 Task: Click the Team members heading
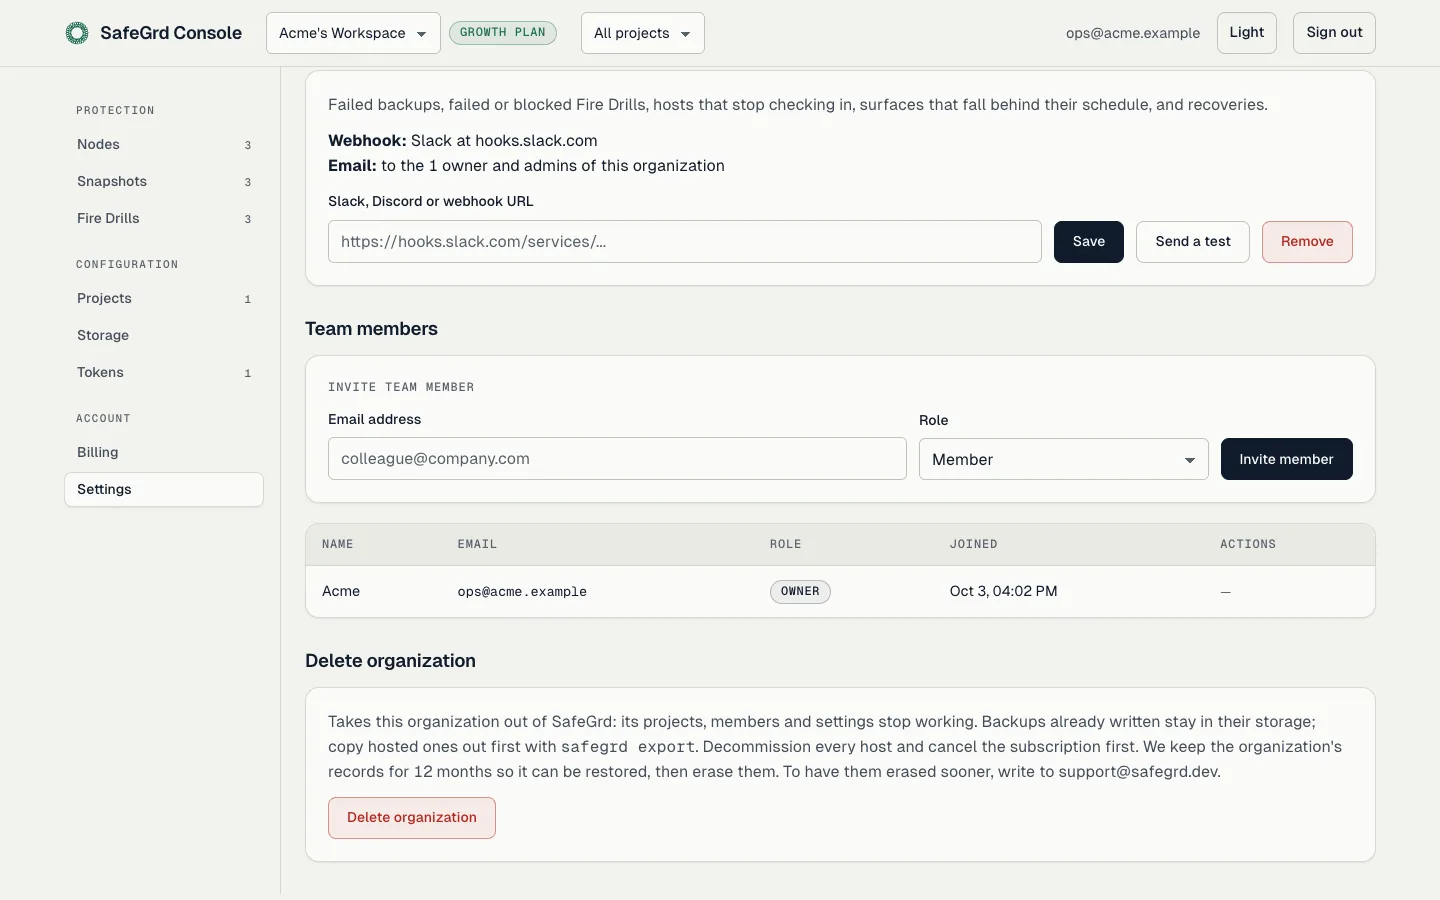point(371,329)
